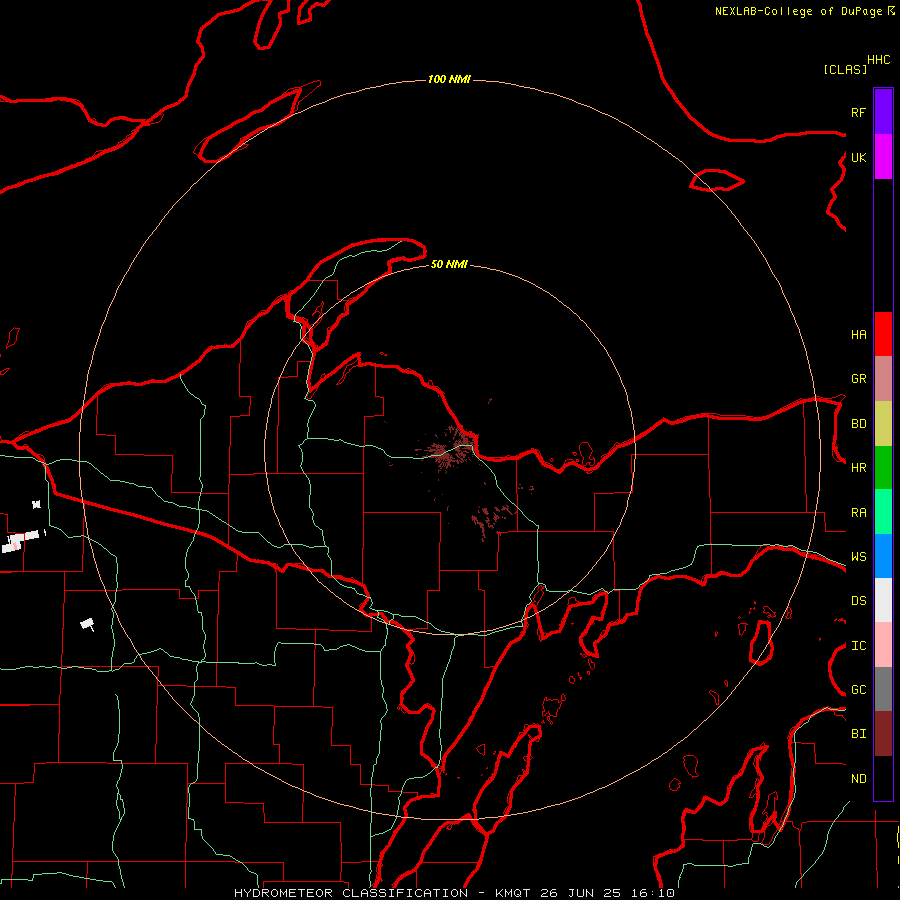The width and height of the screenshot is (900, 900).
Task: Click the [CLAS] units label
Action: point(845,69)
